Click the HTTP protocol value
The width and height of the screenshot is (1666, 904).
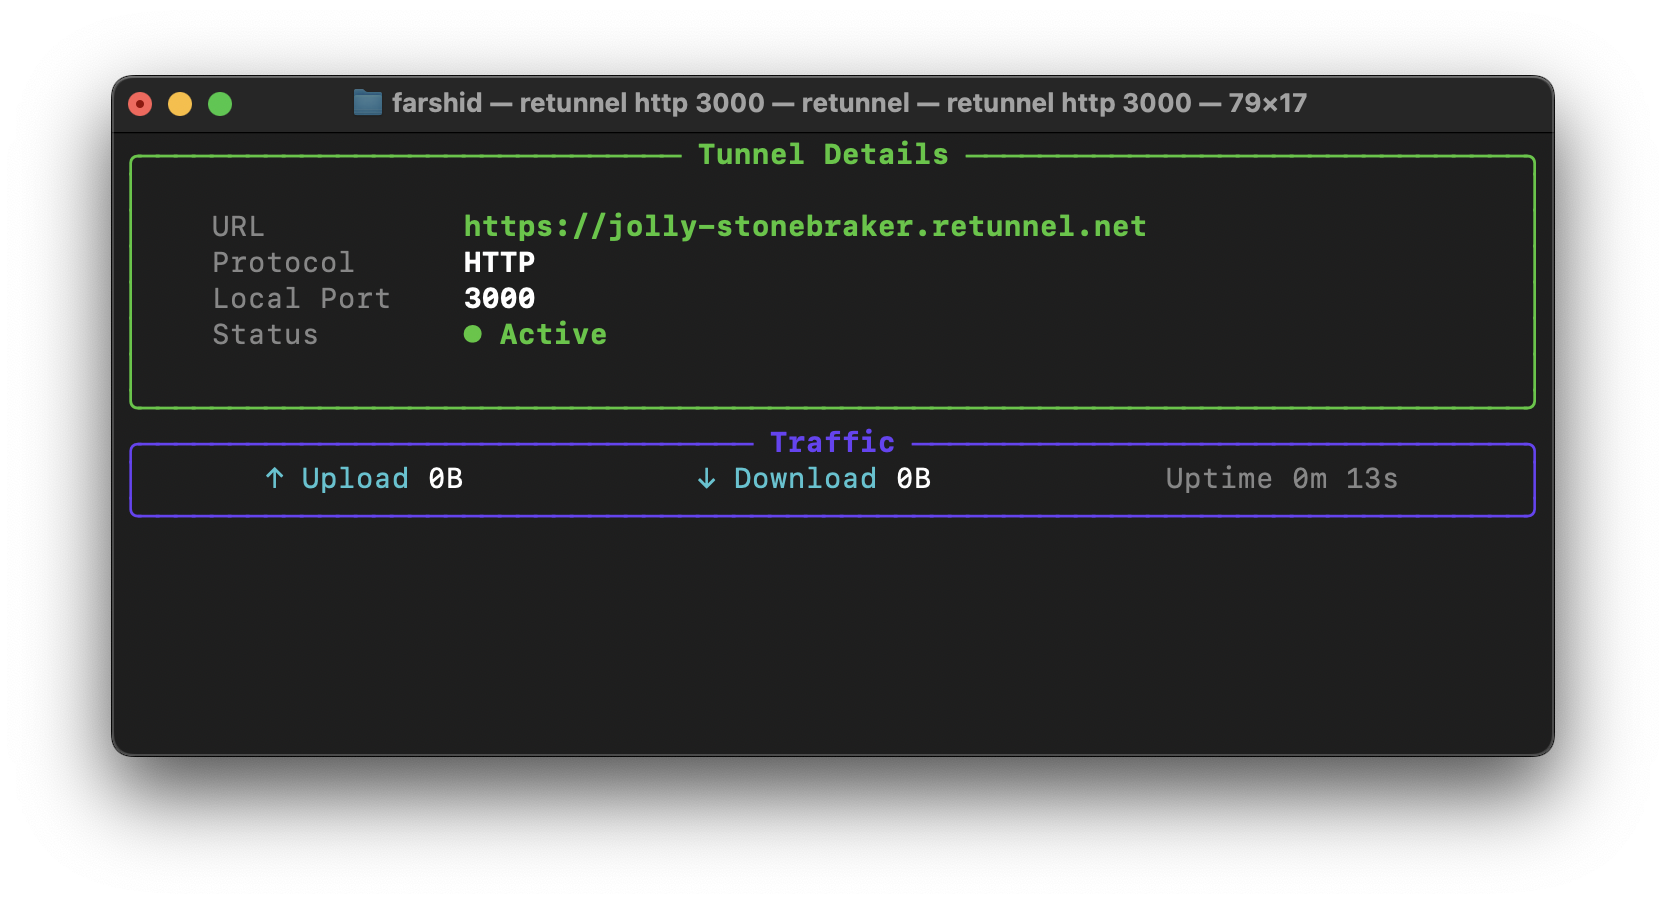tap(499, 262)
